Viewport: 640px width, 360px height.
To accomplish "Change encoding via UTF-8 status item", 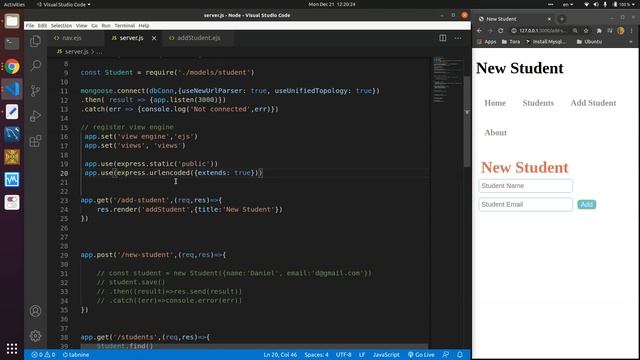I will pyautogui.click(x=343, y=355).
